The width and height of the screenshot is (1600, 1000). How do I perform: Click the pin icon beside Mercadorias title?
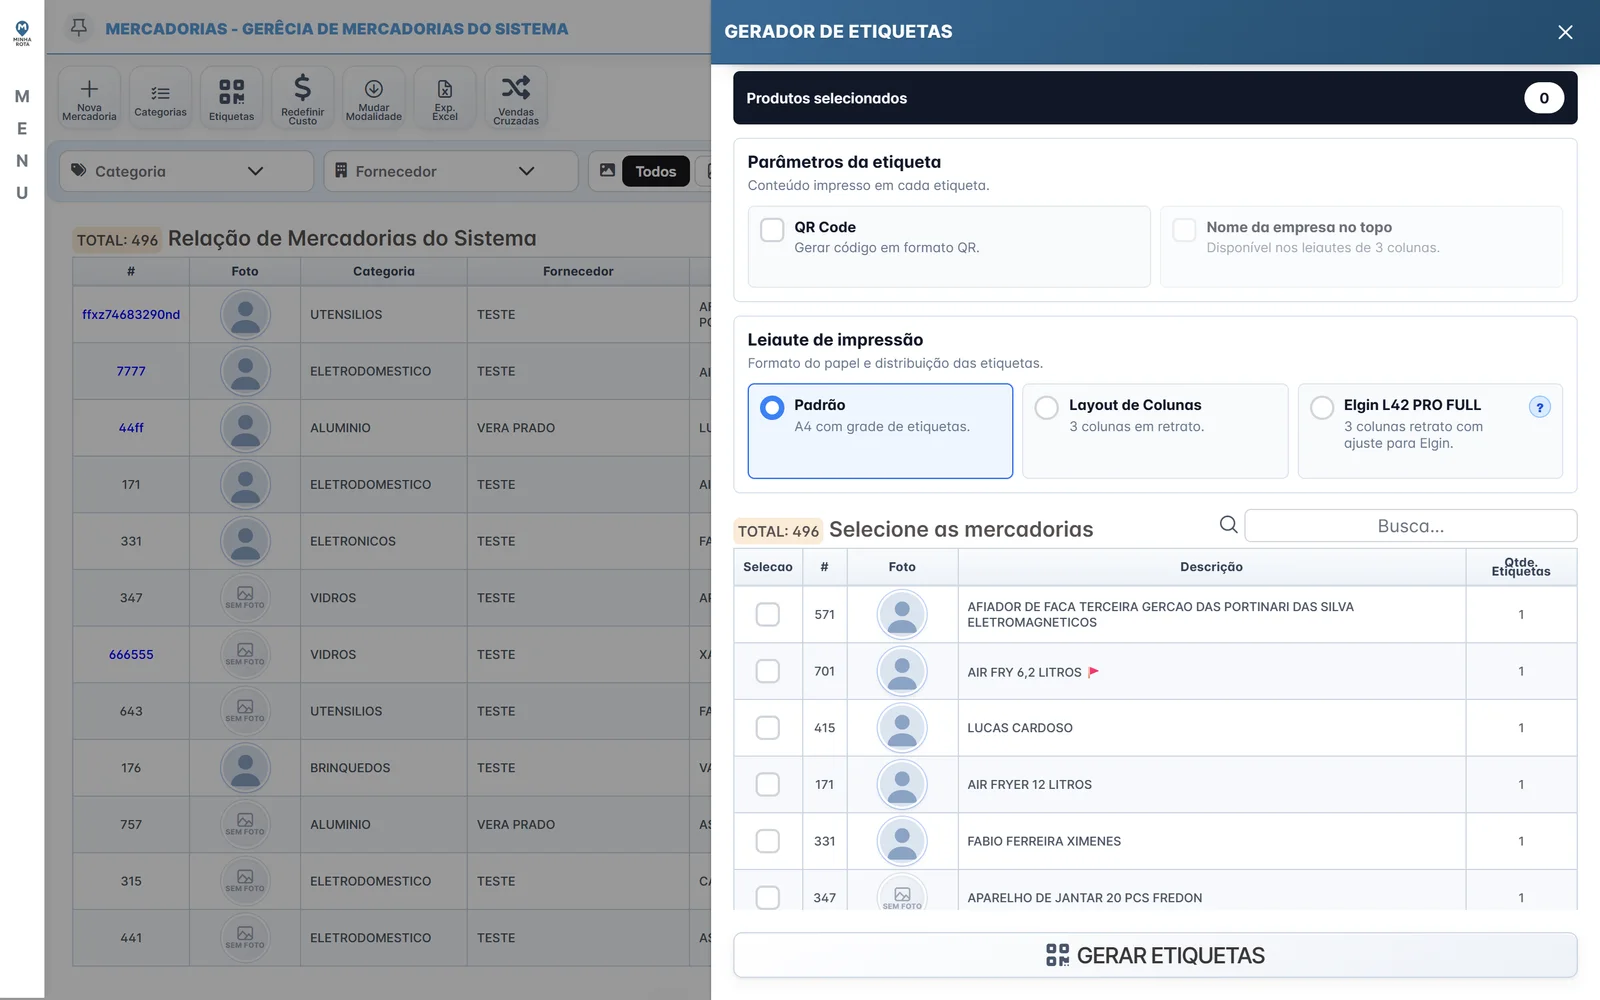79,28
